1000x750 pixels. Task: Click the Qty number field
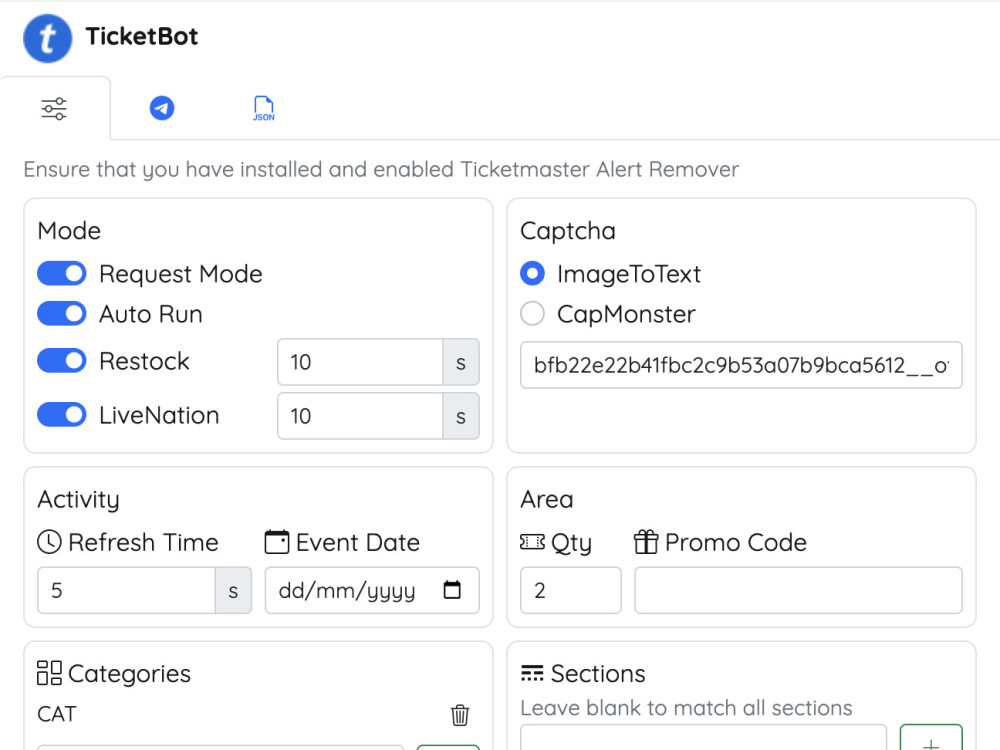(571, 591)
